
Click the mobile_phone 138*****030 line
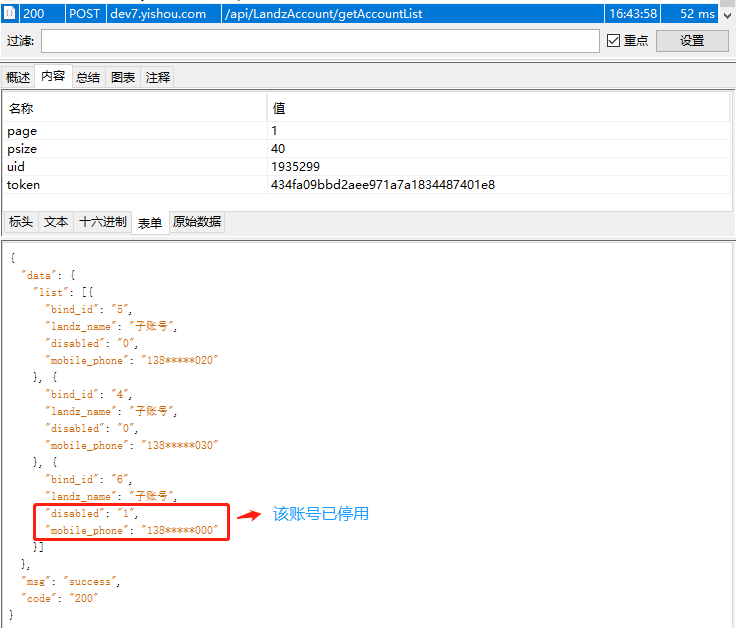click(x=132, y=445)
